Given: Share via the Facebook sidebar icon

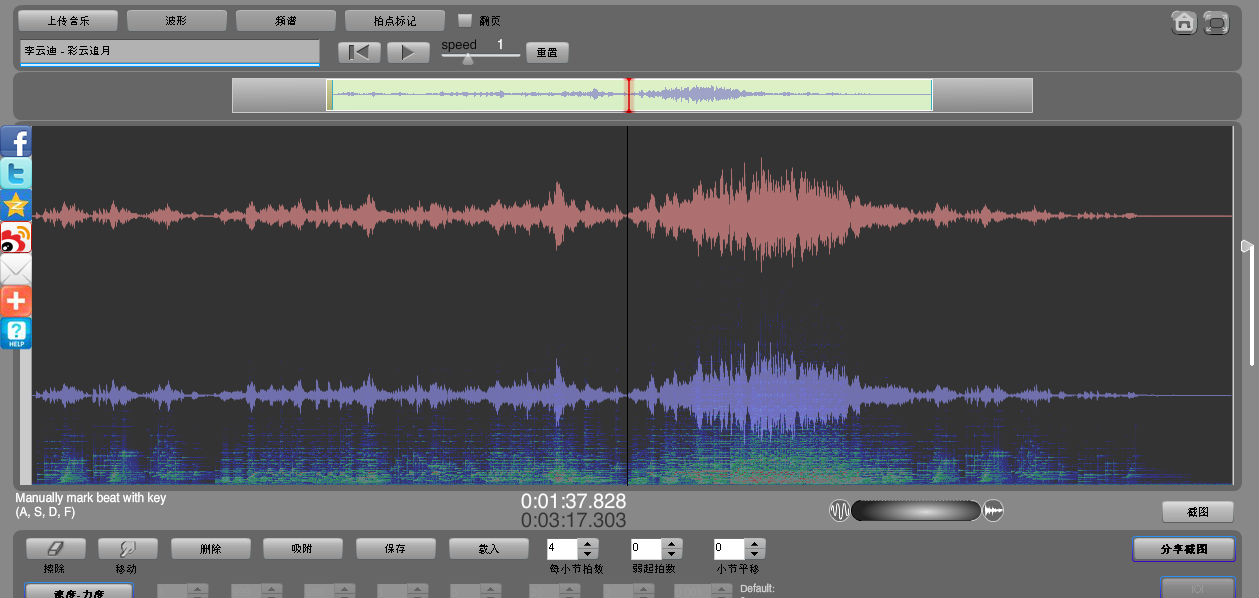Looking at the screenshot, I should point(16,142).
